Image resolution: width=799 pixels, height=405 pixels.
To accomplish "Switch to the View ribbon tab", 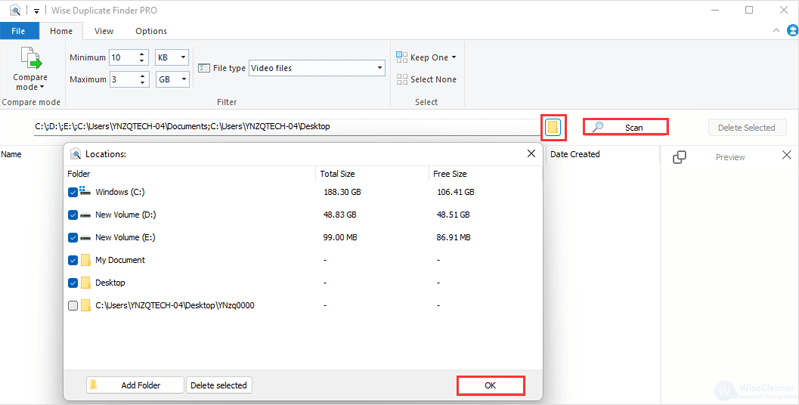I will click(103, 31).
